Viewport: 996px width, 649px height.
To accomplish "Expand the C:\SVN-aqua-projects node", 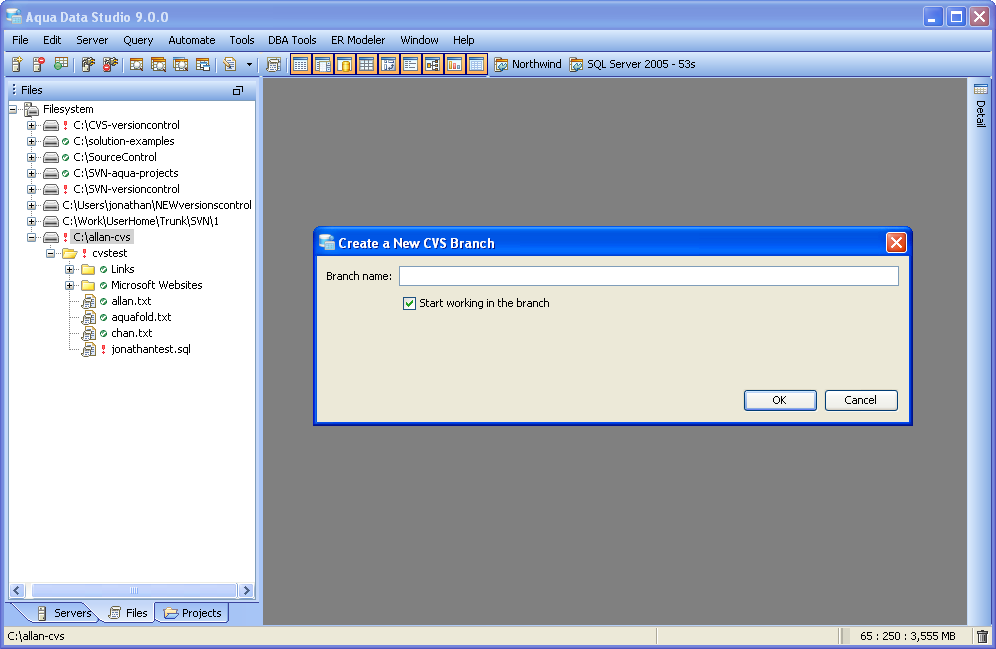I will (31, 173).
